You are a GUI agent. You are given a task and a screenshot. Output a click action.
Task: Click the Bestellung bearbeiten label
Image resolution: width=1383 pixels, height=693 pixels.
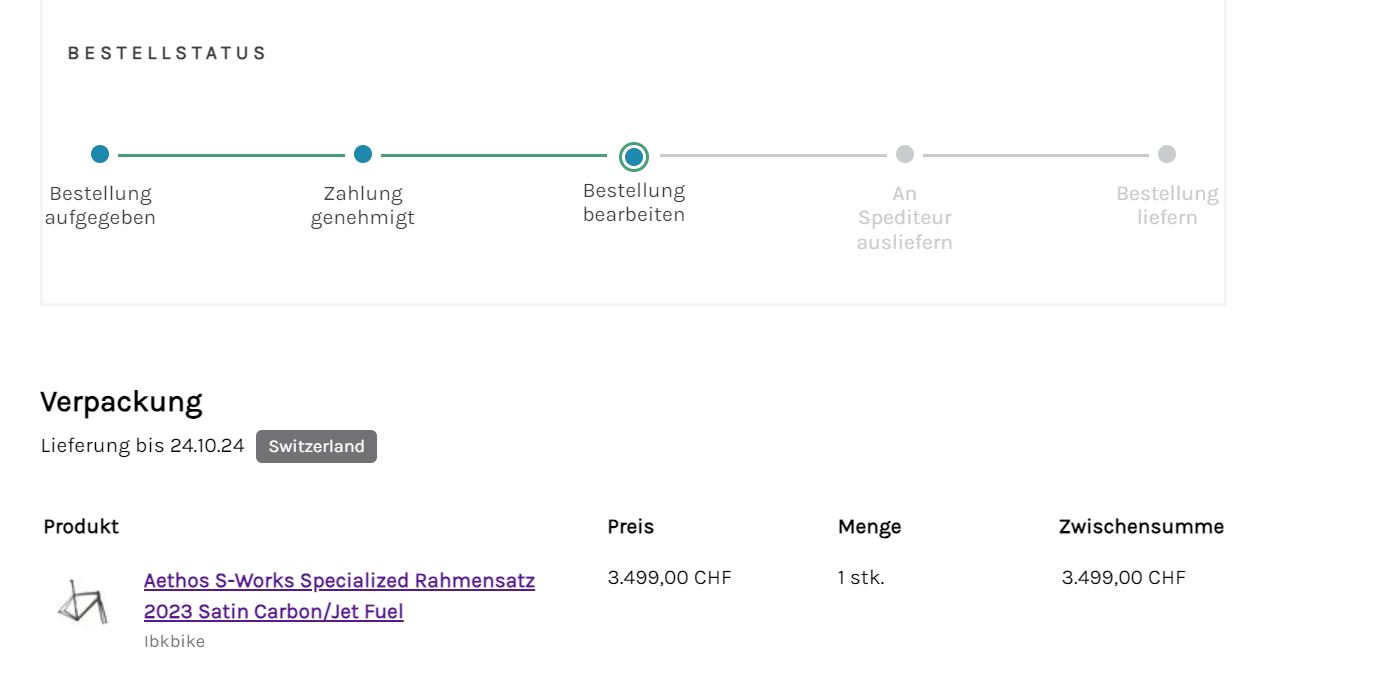tap(634, 202)
